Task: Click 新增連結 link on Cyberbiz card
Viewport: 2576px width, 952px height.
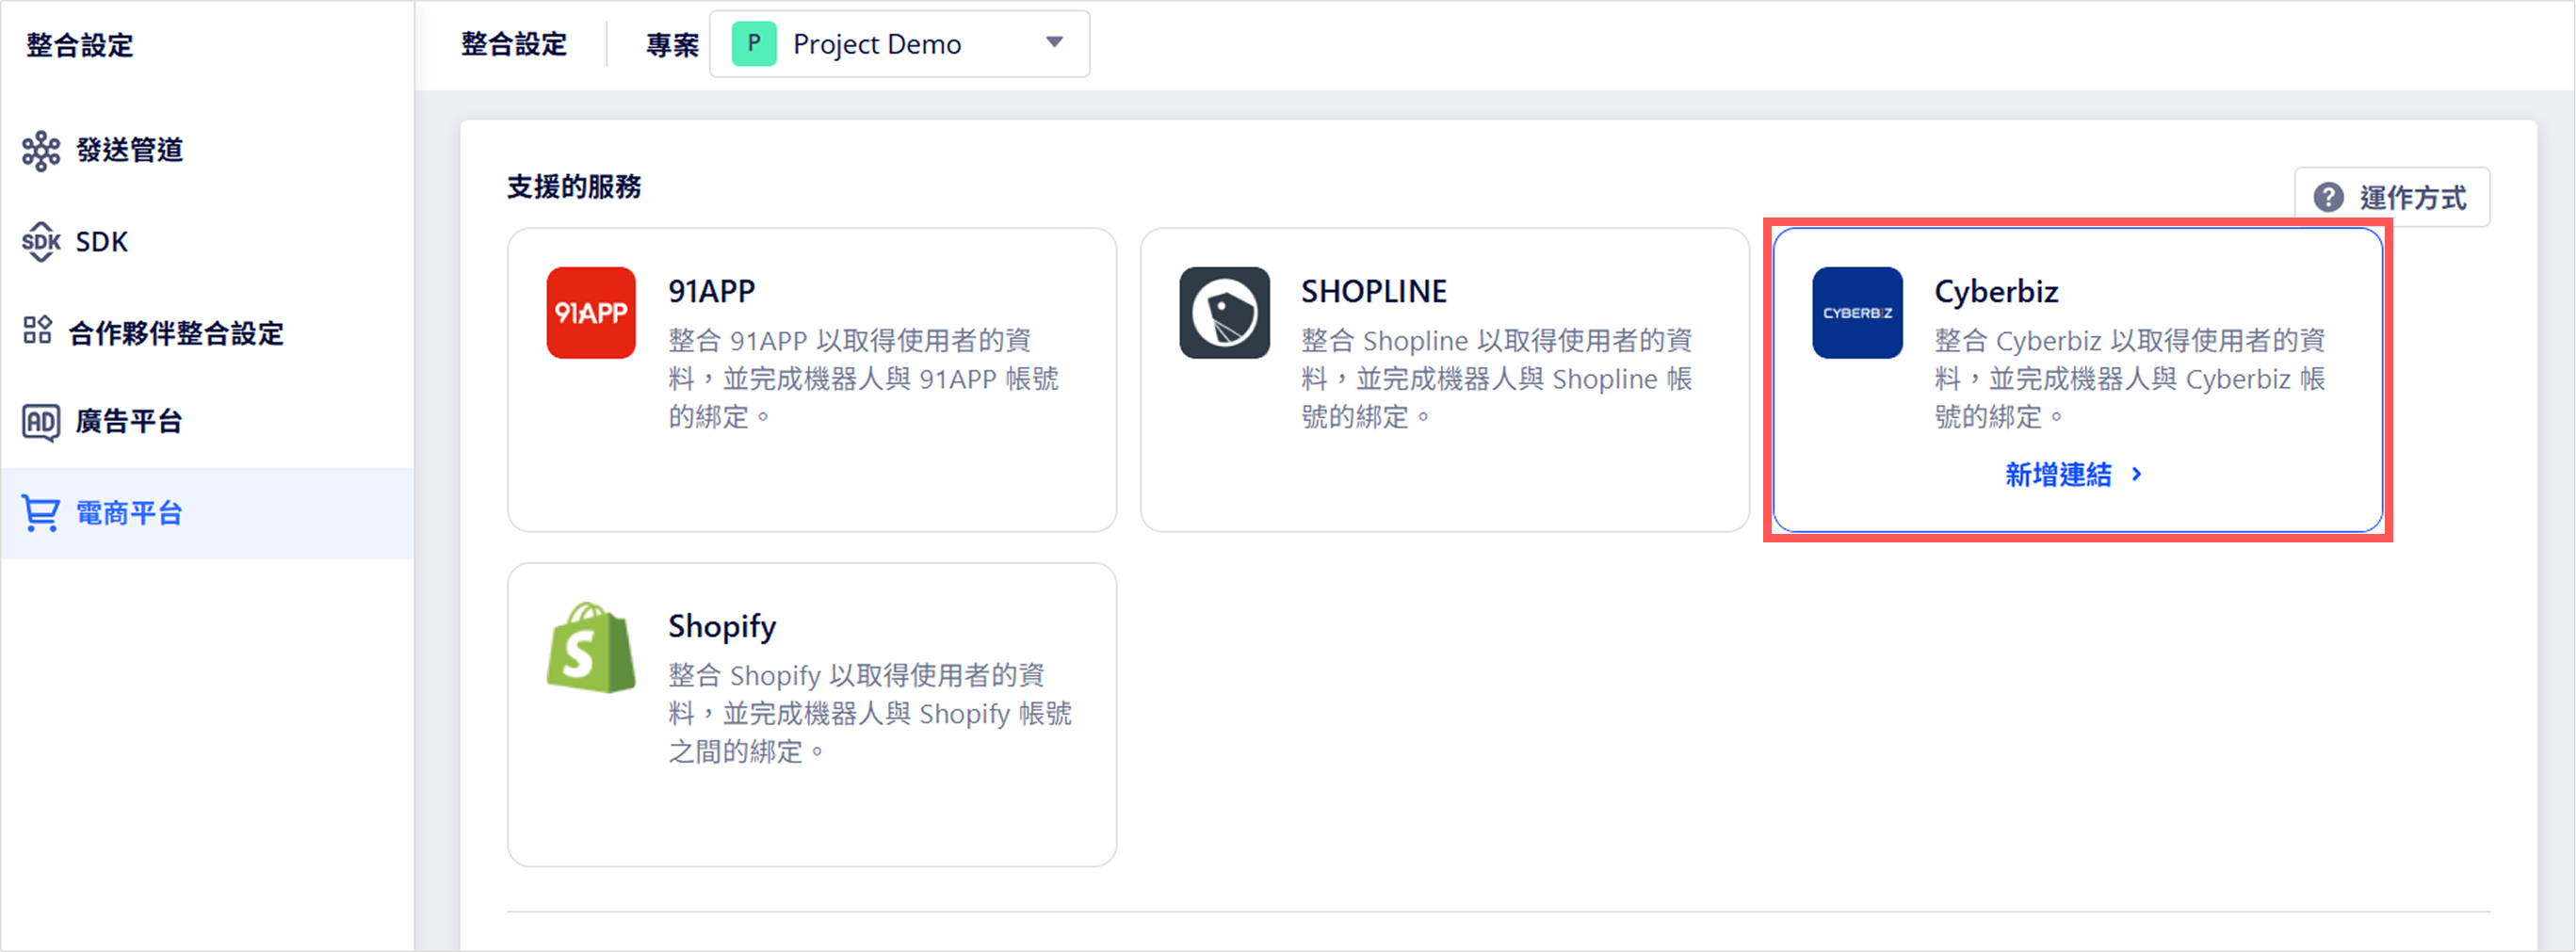Action: click(x=2059, y=474)
